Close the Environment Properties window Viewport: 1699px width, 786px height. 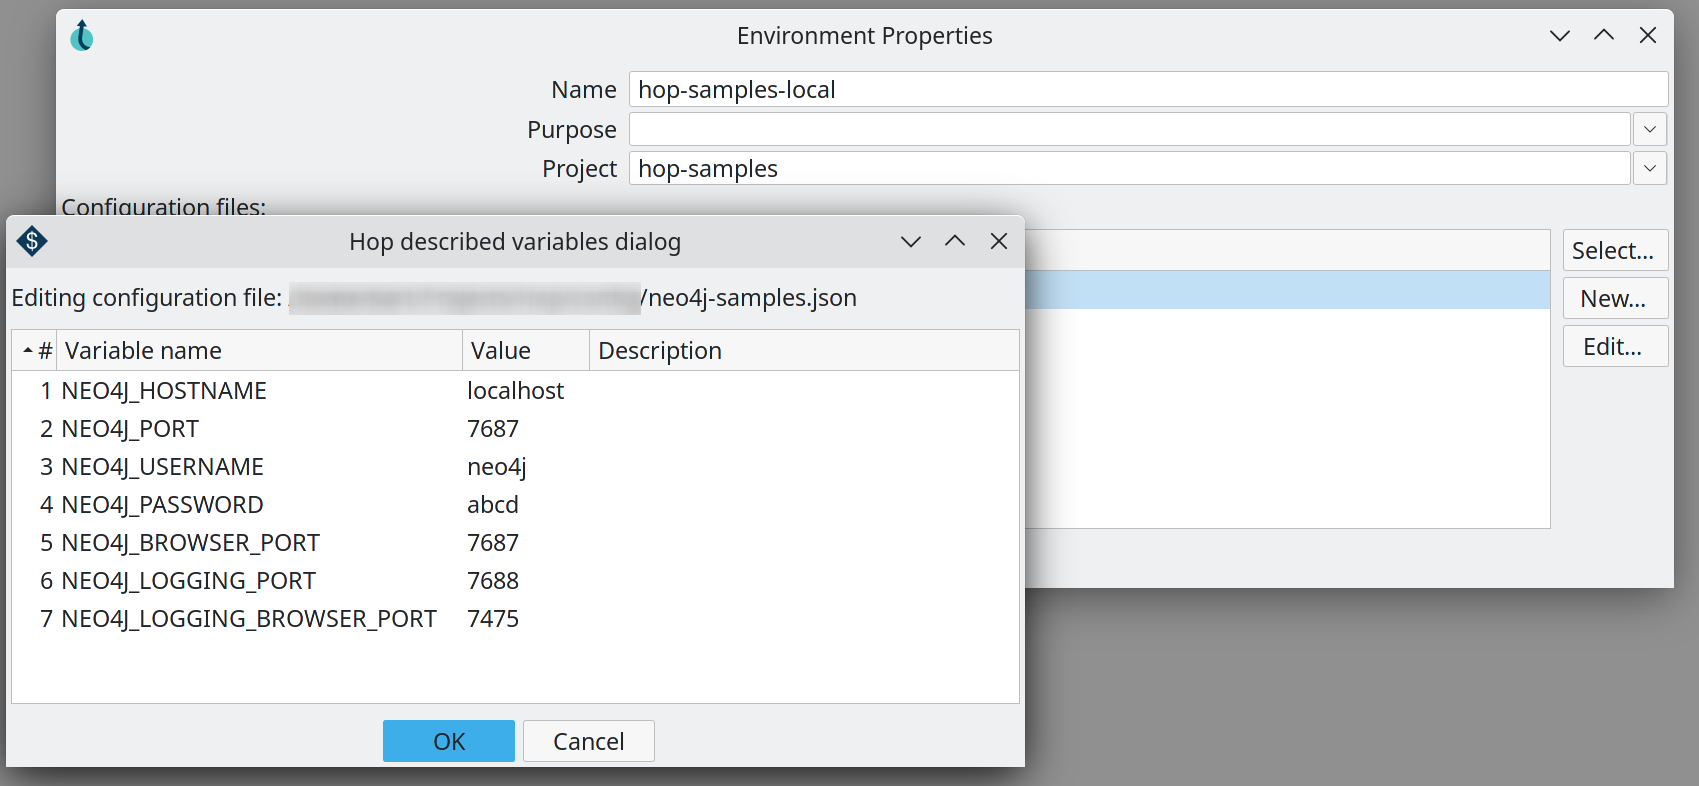pyautogui.click(x=1647, y=36)
